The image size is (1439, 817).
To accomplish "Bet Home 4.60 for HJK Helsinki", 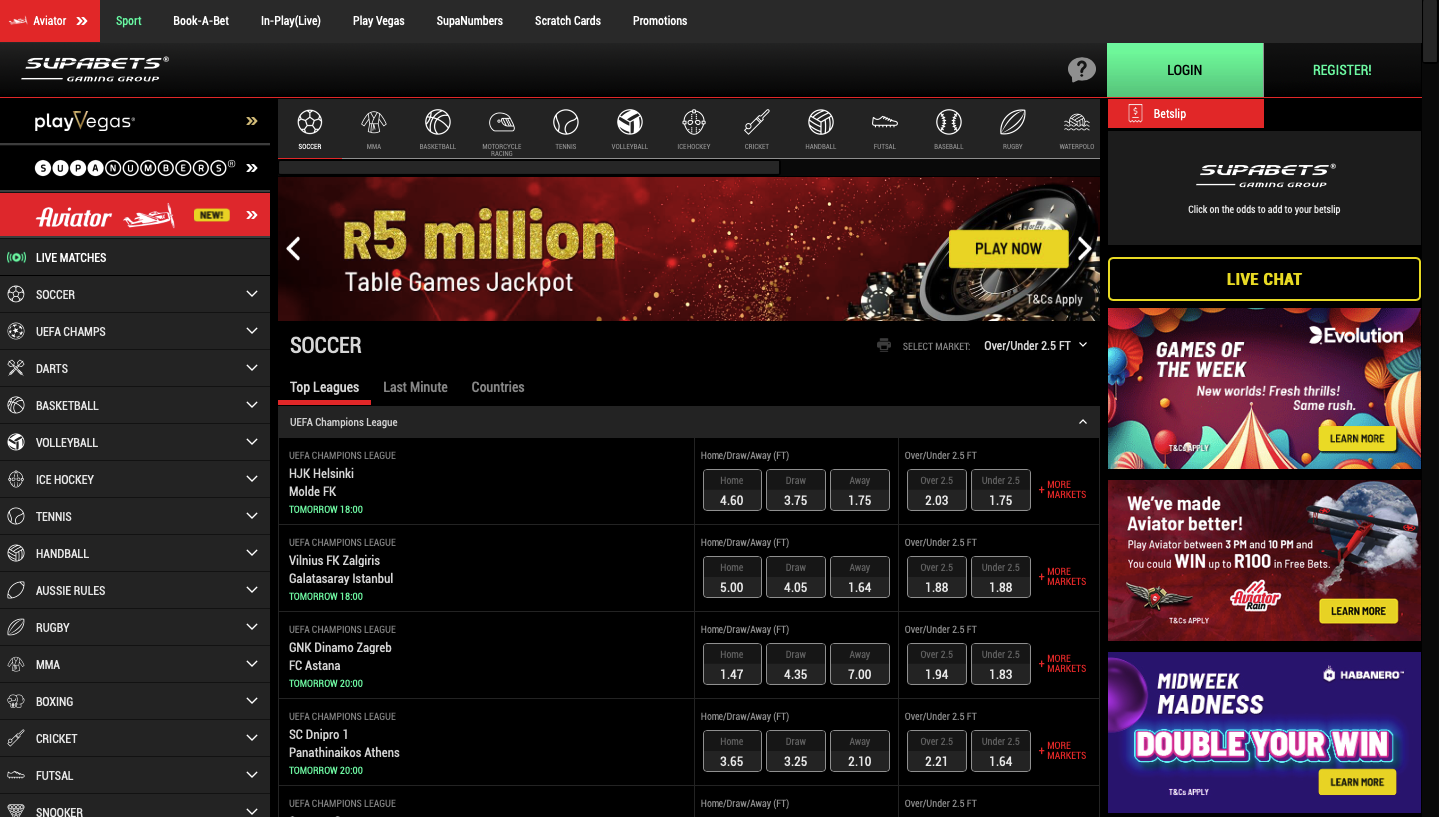I will [732, 491].
